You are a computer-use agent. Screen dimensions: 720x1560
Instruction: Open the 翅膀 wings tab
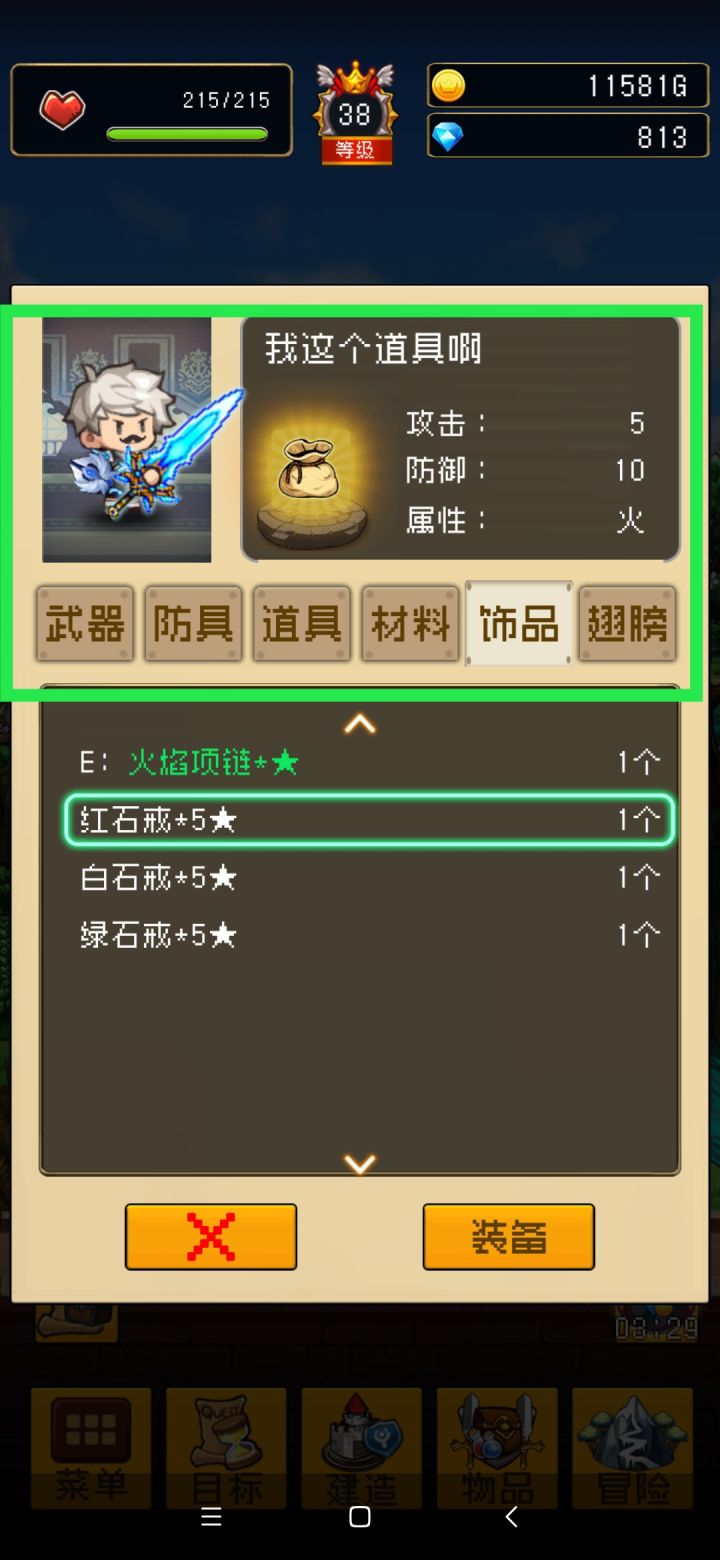[x=627, y=624]
